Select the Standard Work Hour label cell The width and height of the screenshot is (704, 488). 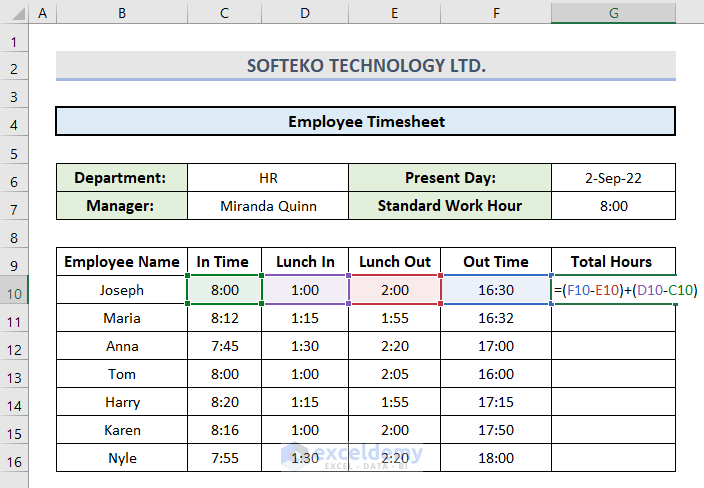click(x=450, y=206)
